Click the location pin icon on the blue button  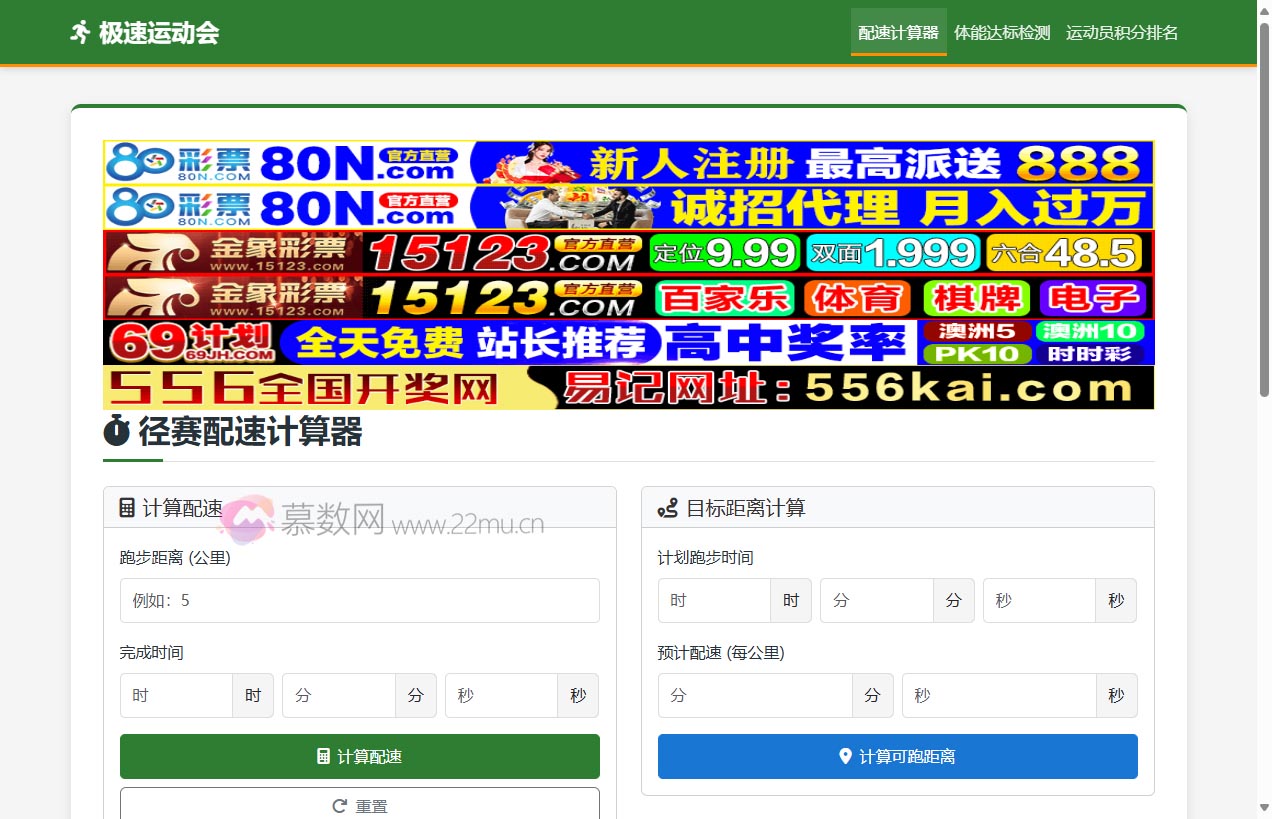846,757
